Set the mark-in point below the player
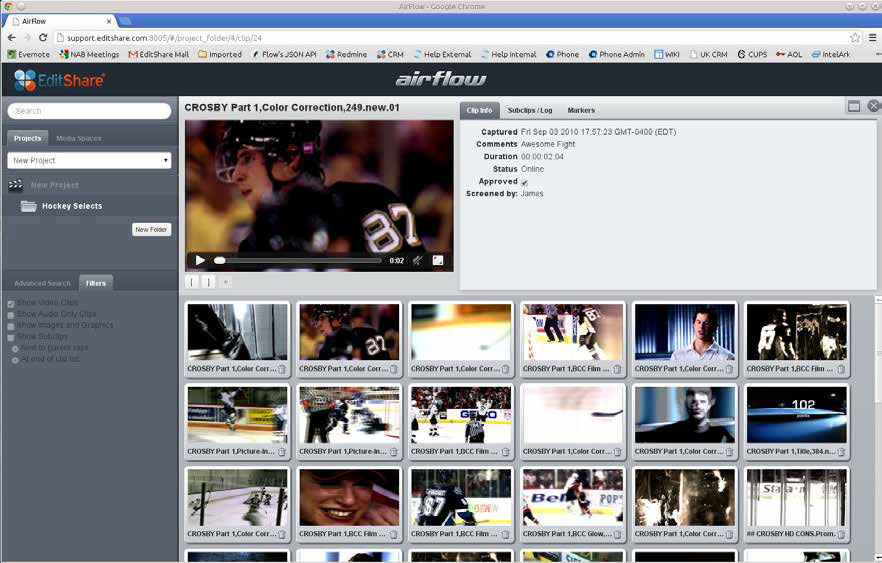This screenshot has width=882, height=563. [x=192, y=282]
